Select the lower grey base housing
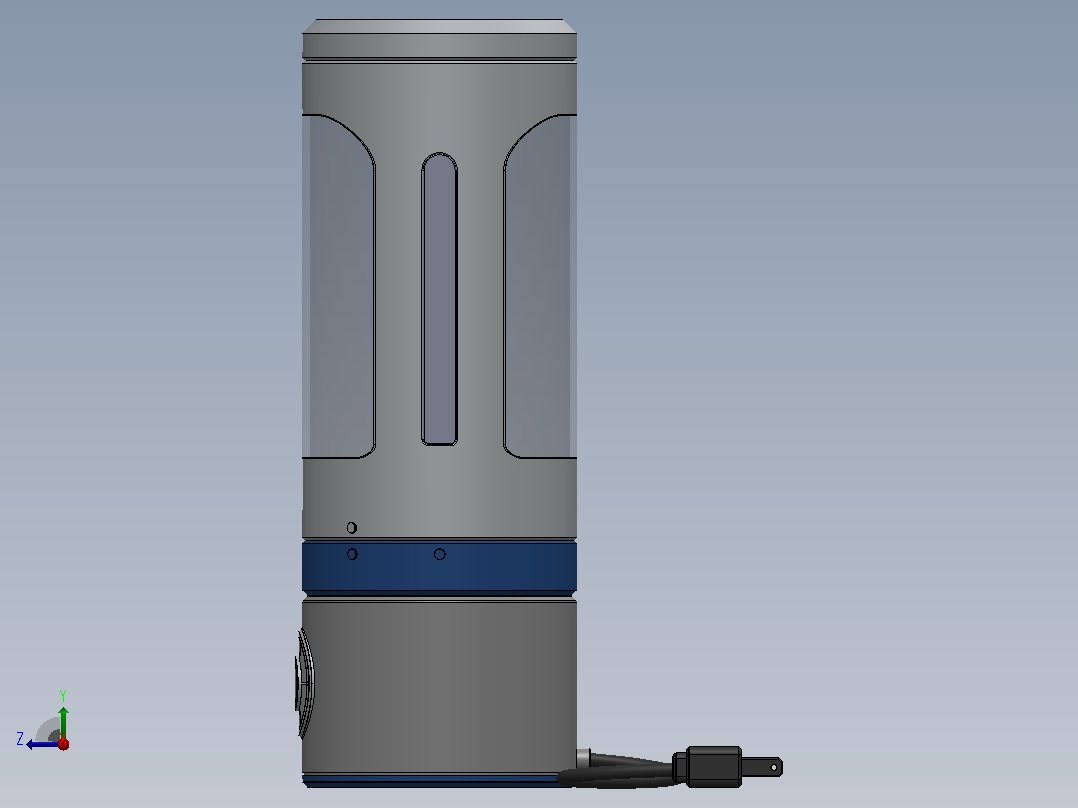Screen dimensions: 1078x808 tap(439, 686)
